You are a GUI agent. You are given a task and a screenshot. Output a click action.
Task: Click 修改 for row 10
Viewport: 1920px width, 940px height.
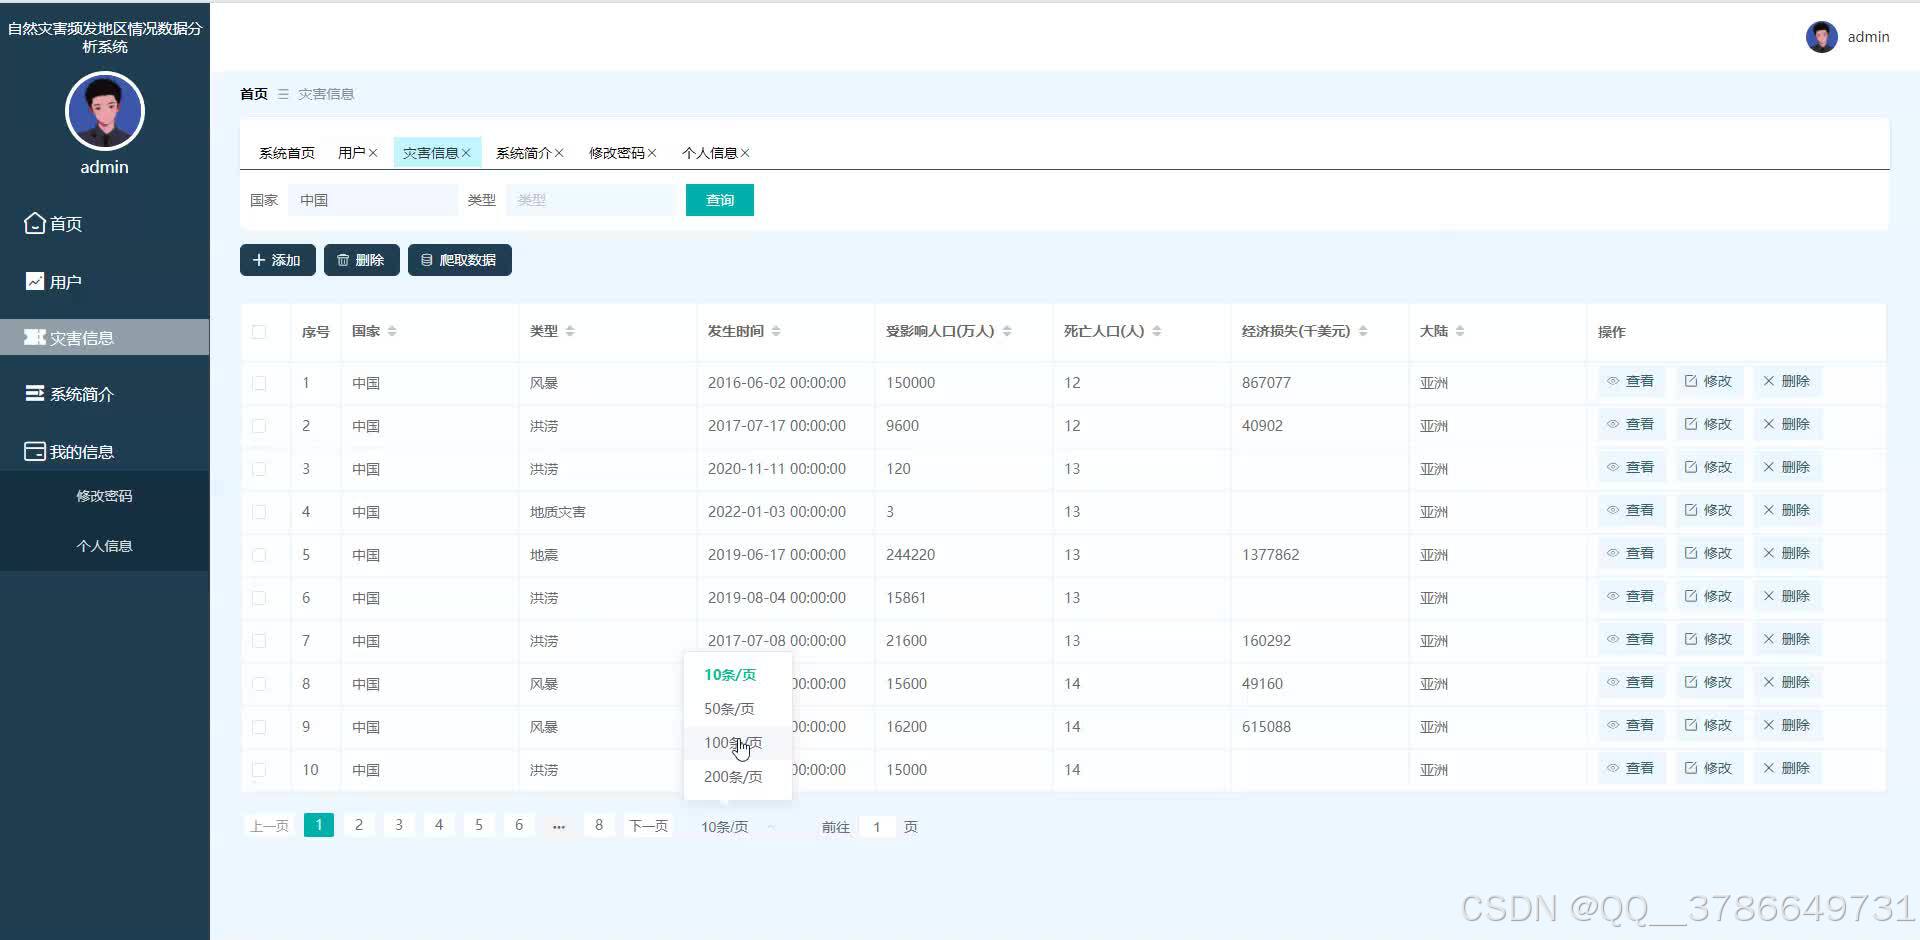click(1709, 768)
